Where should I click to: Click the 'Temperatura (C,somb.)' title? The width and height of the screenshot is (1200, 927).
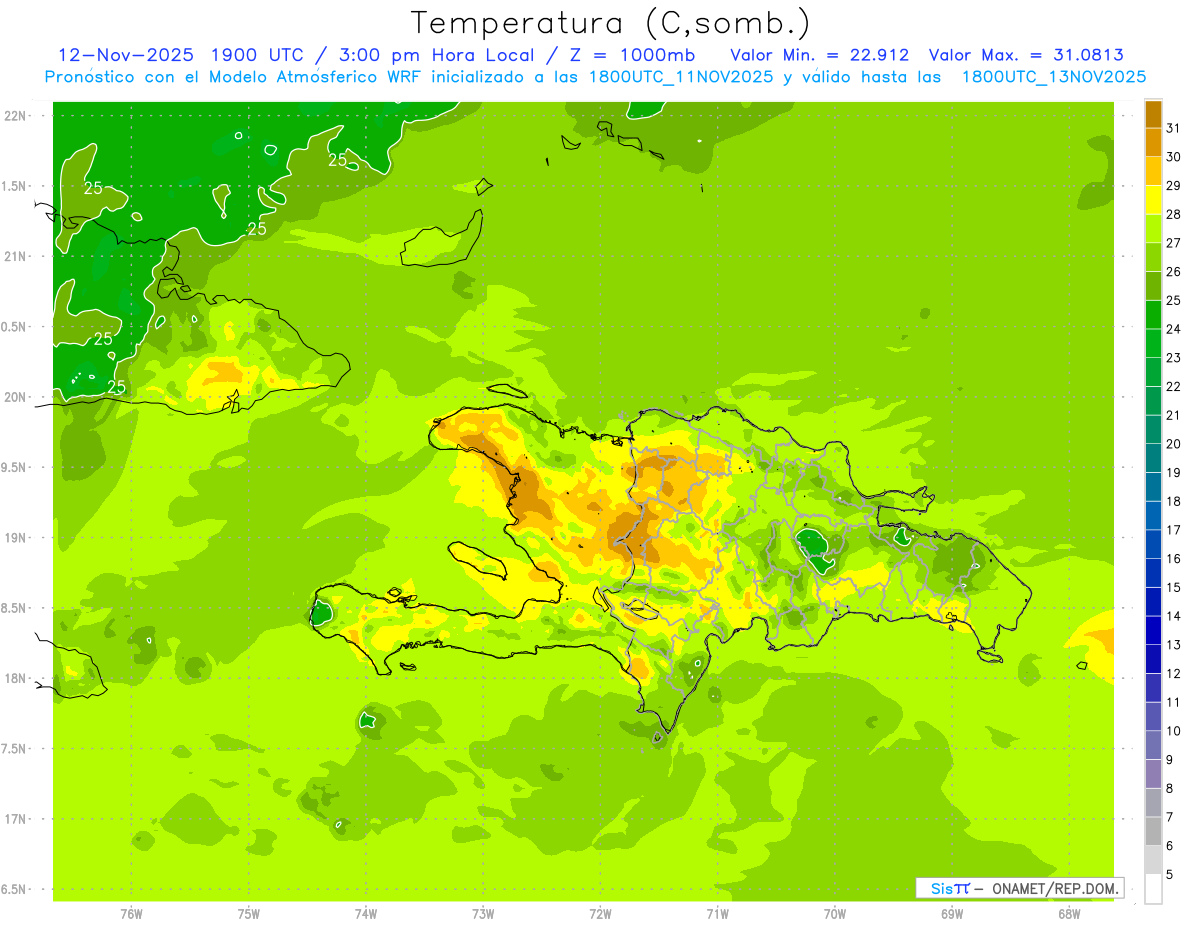tap(611, 22)
